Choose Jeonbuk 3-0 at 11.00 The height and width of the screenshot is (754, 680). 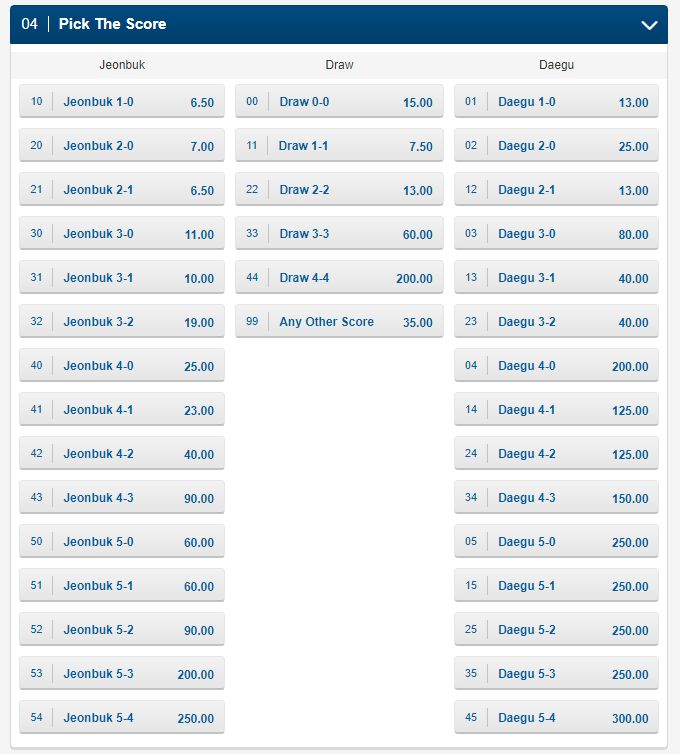coord(122,234)
